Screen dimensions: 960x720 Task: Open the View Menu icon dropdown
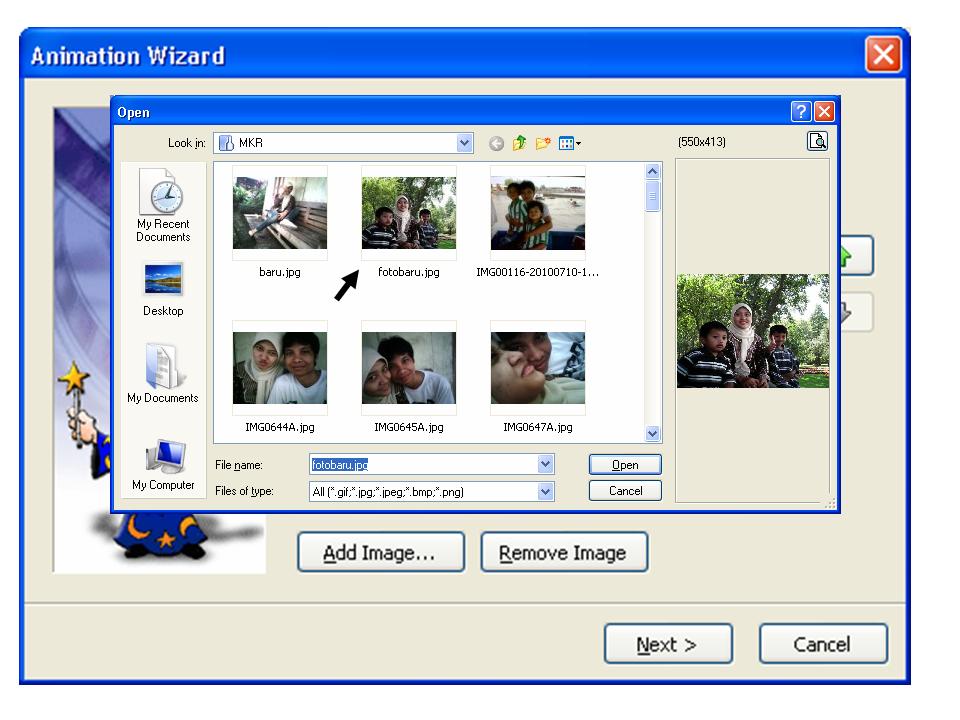pyautogui.click(x=569, y=143)
